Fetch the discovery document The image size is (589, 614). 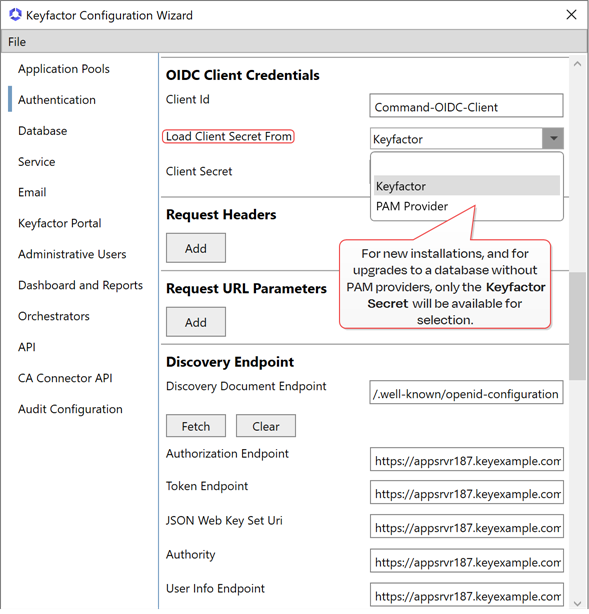(x=196, y=426)
